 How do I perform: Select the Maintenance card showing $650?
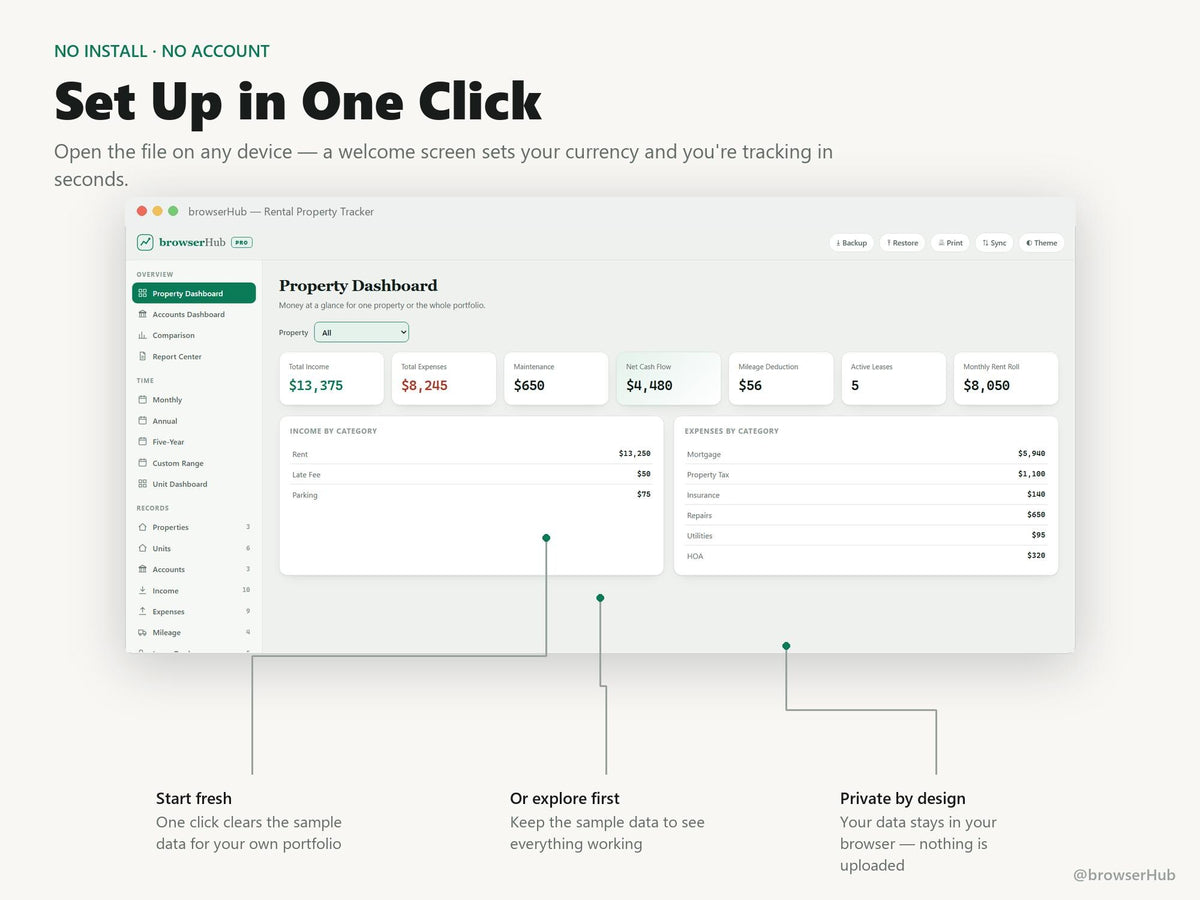pos(556,378)
